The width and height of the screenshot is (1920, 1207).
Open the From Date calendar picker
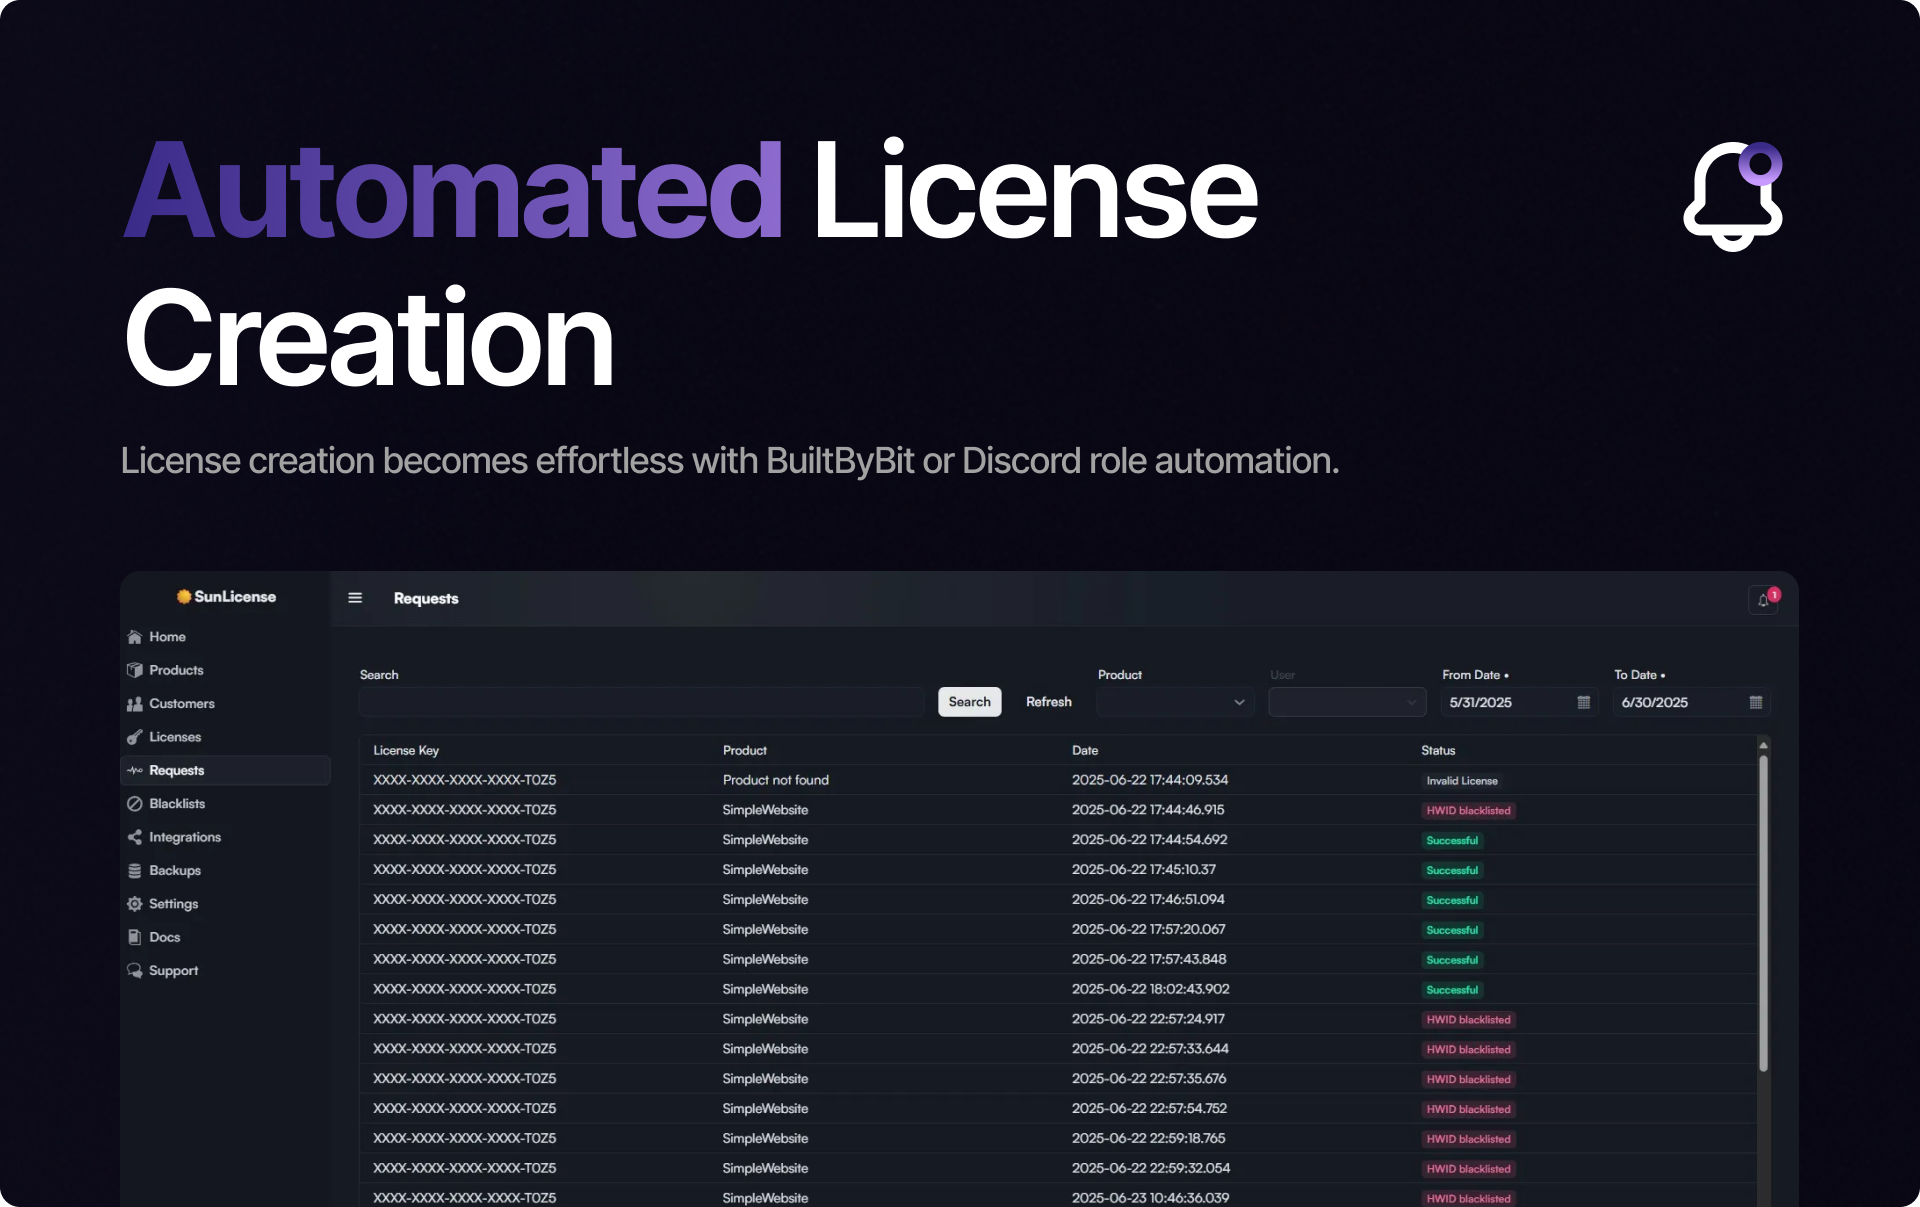click(x=1583, y=702)
